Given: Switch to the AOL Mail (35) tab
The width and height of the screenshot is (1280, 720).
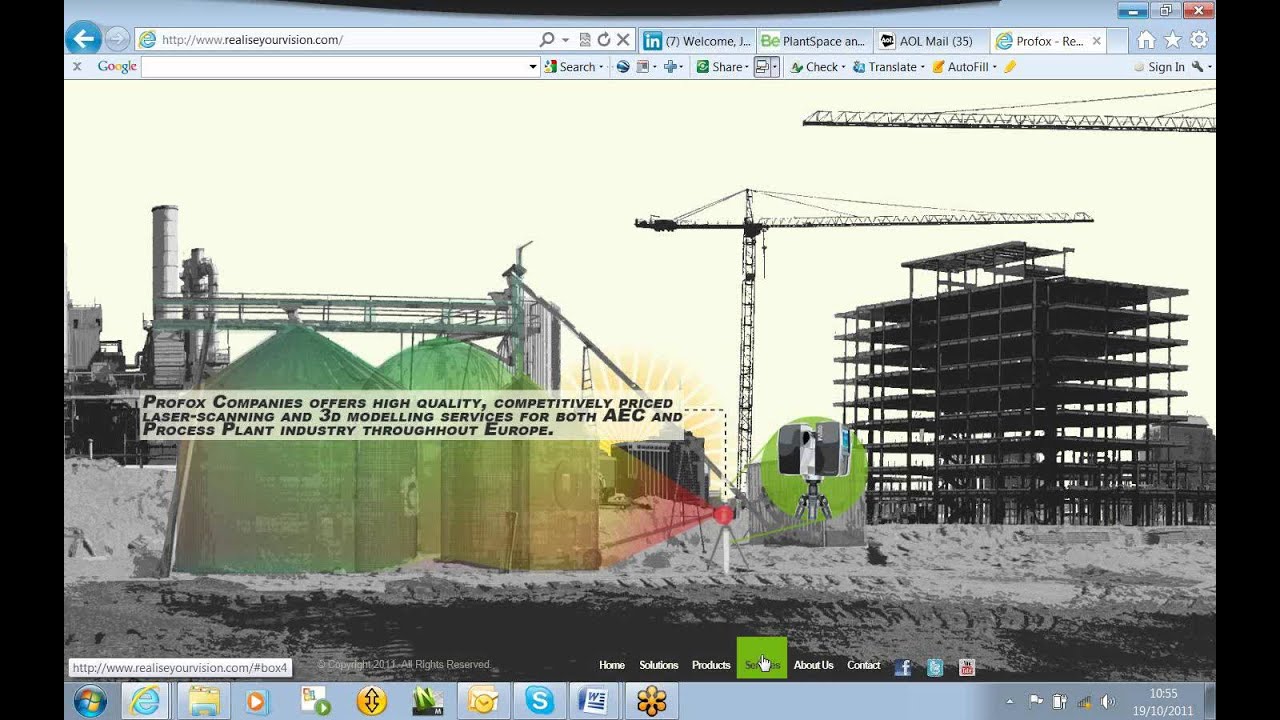Looking at the screenshot, I should [x=932, y=41].
